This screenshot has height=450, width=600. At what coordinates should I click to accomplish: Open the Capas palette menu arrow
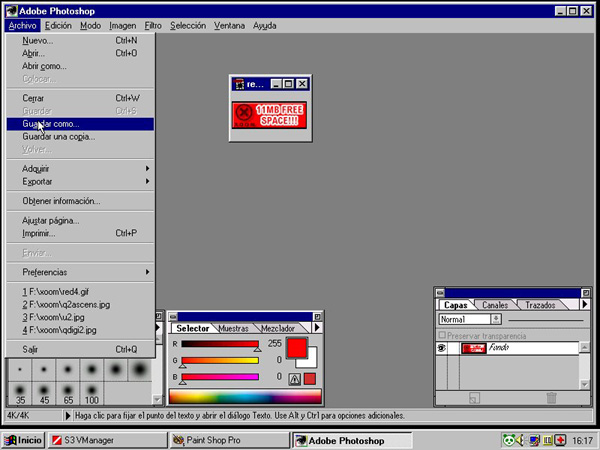[584, 305]
